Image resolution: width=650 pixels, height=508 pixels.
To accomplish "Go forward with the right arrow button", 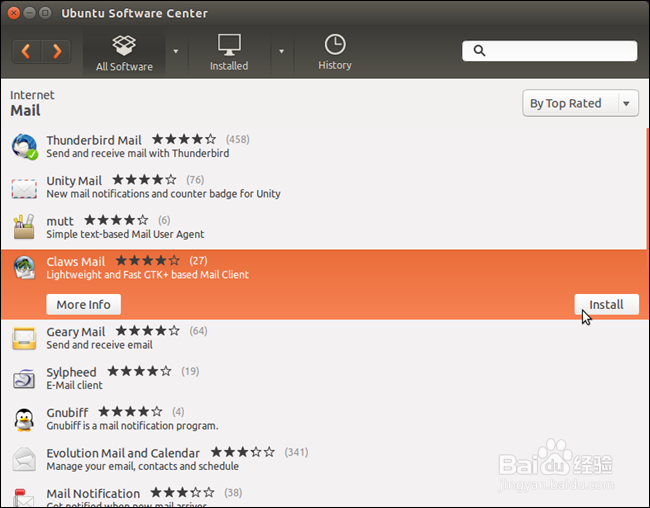I will click(56, 51).
